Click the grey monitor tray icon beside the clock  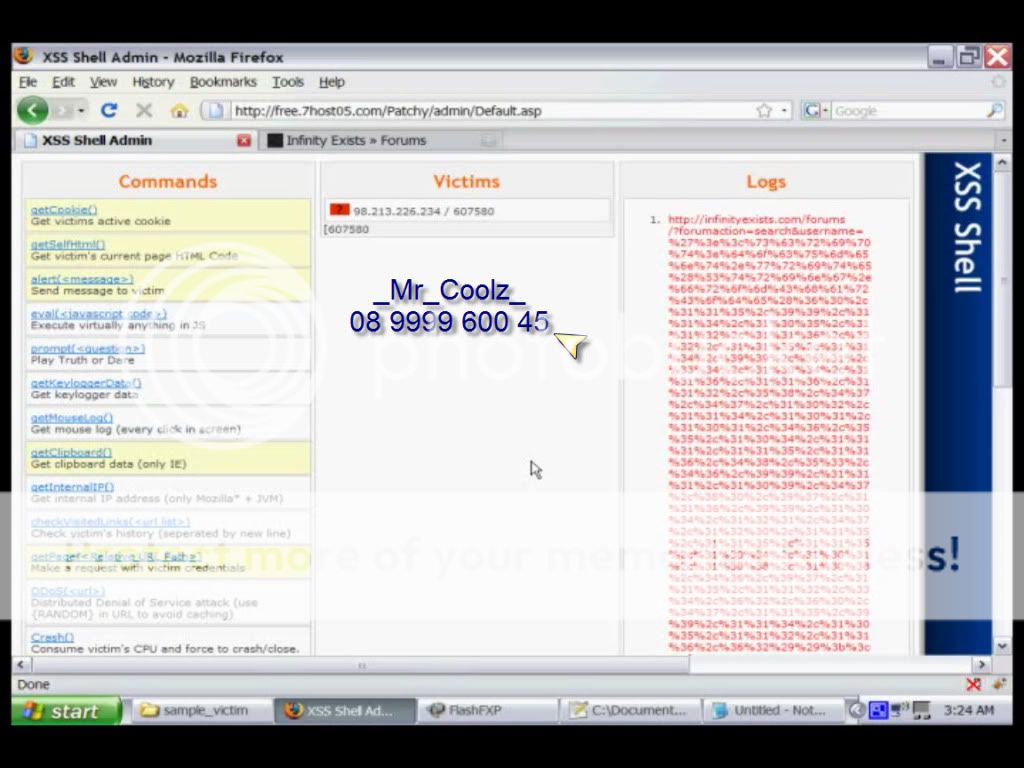(921, 710)
